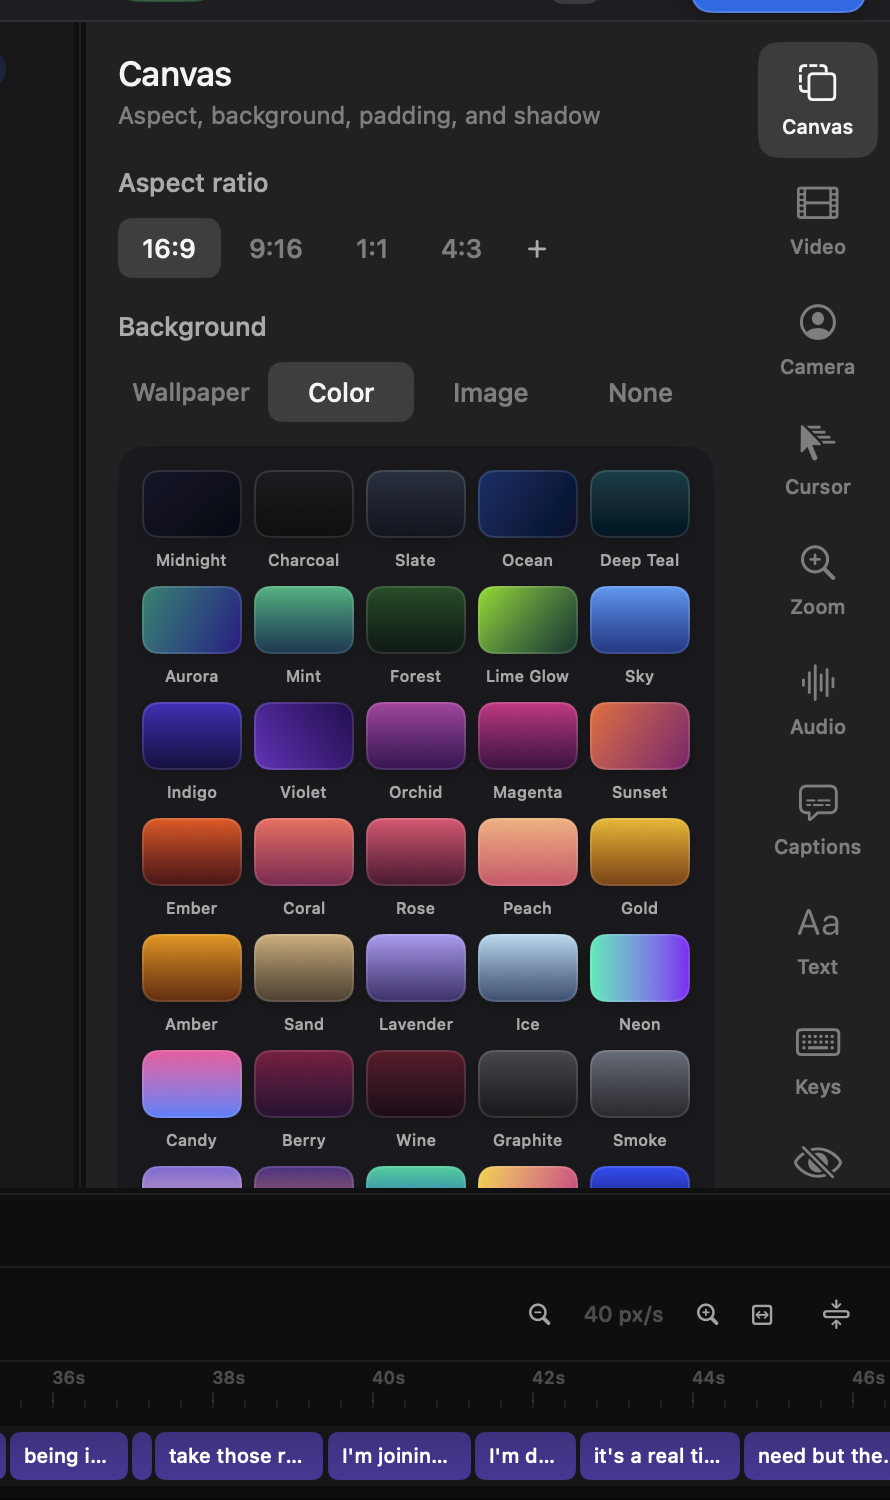Choose Magenta color swatch
The height and width of the screenshot is (1500, 890).
pyautogui.click(x=527, y=736)
